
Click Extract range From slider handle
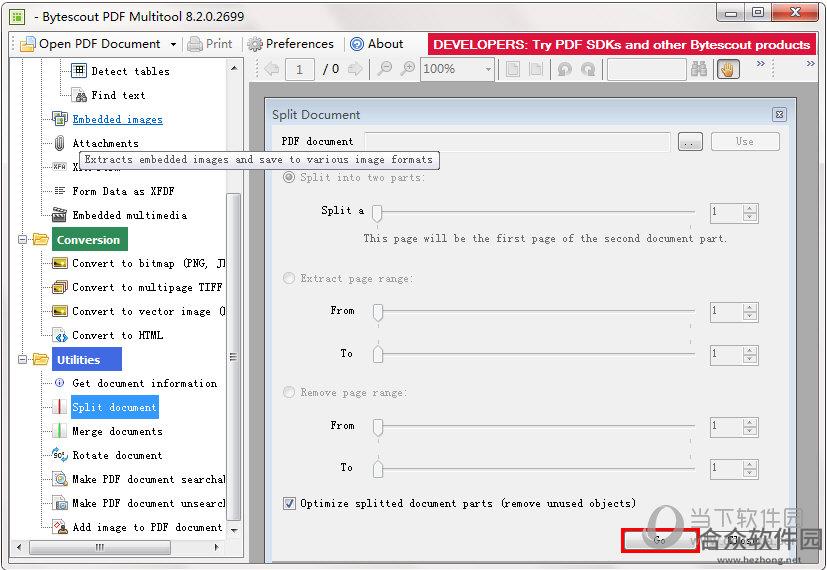[x=378, y=312]
